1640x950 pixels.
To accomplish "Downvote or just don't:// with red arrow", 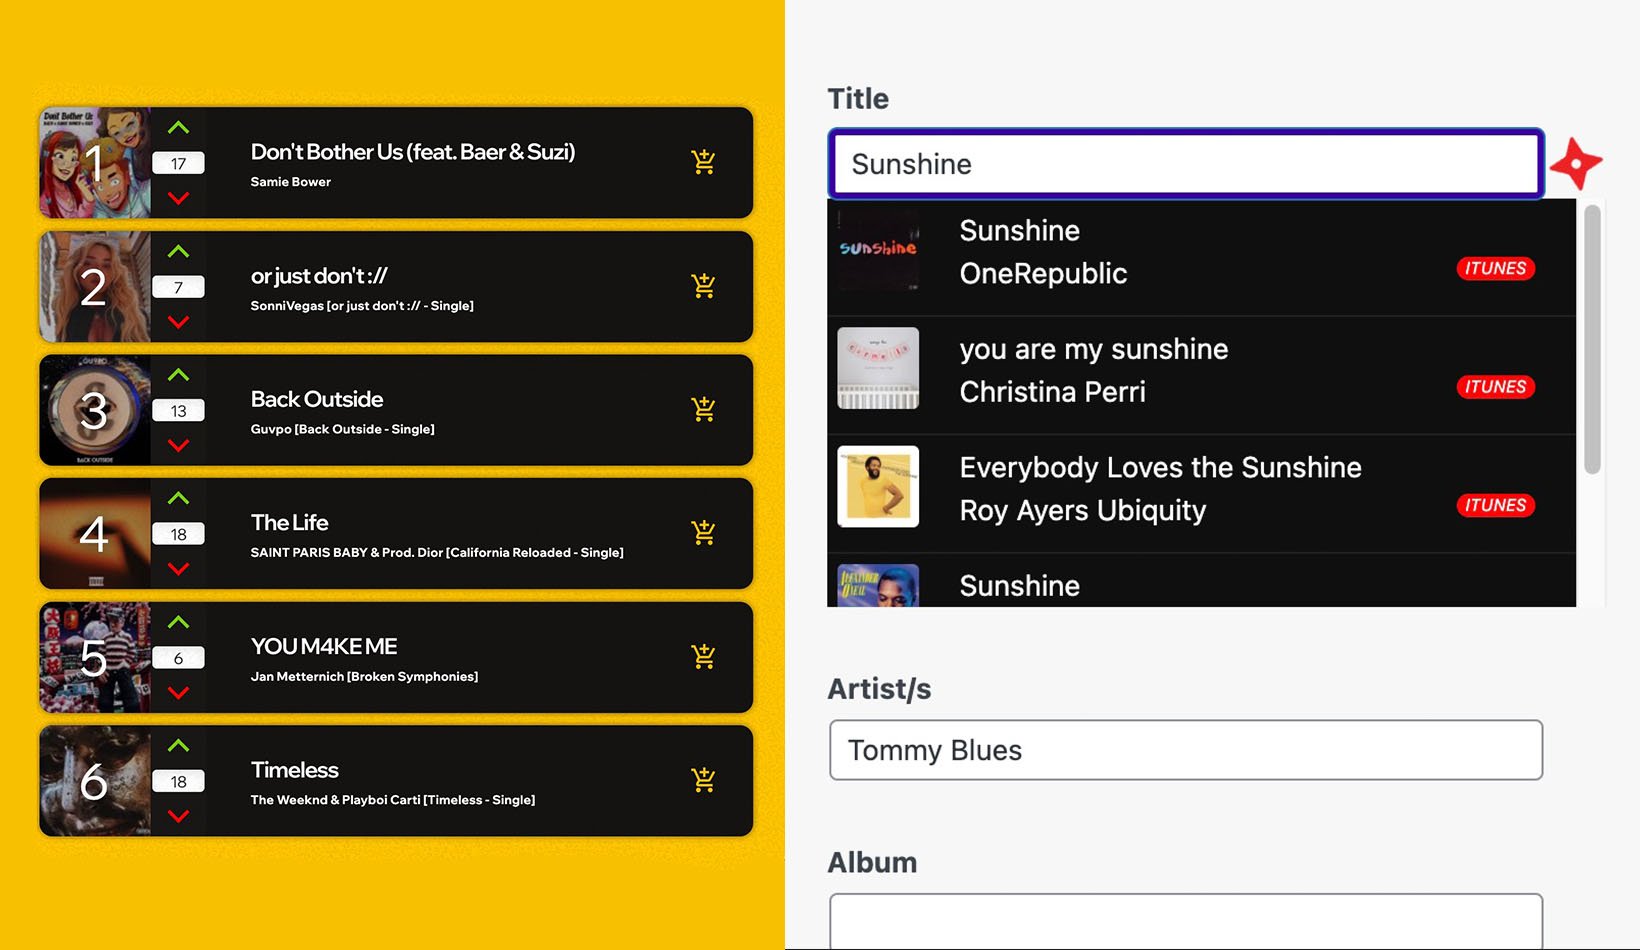I will [x=178, y=322].
